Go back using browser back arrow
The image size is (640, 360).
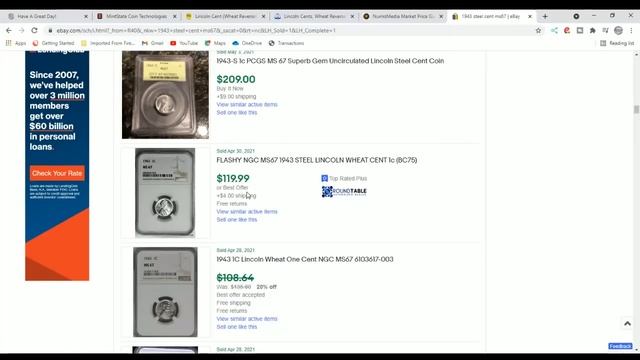[9, 31]
